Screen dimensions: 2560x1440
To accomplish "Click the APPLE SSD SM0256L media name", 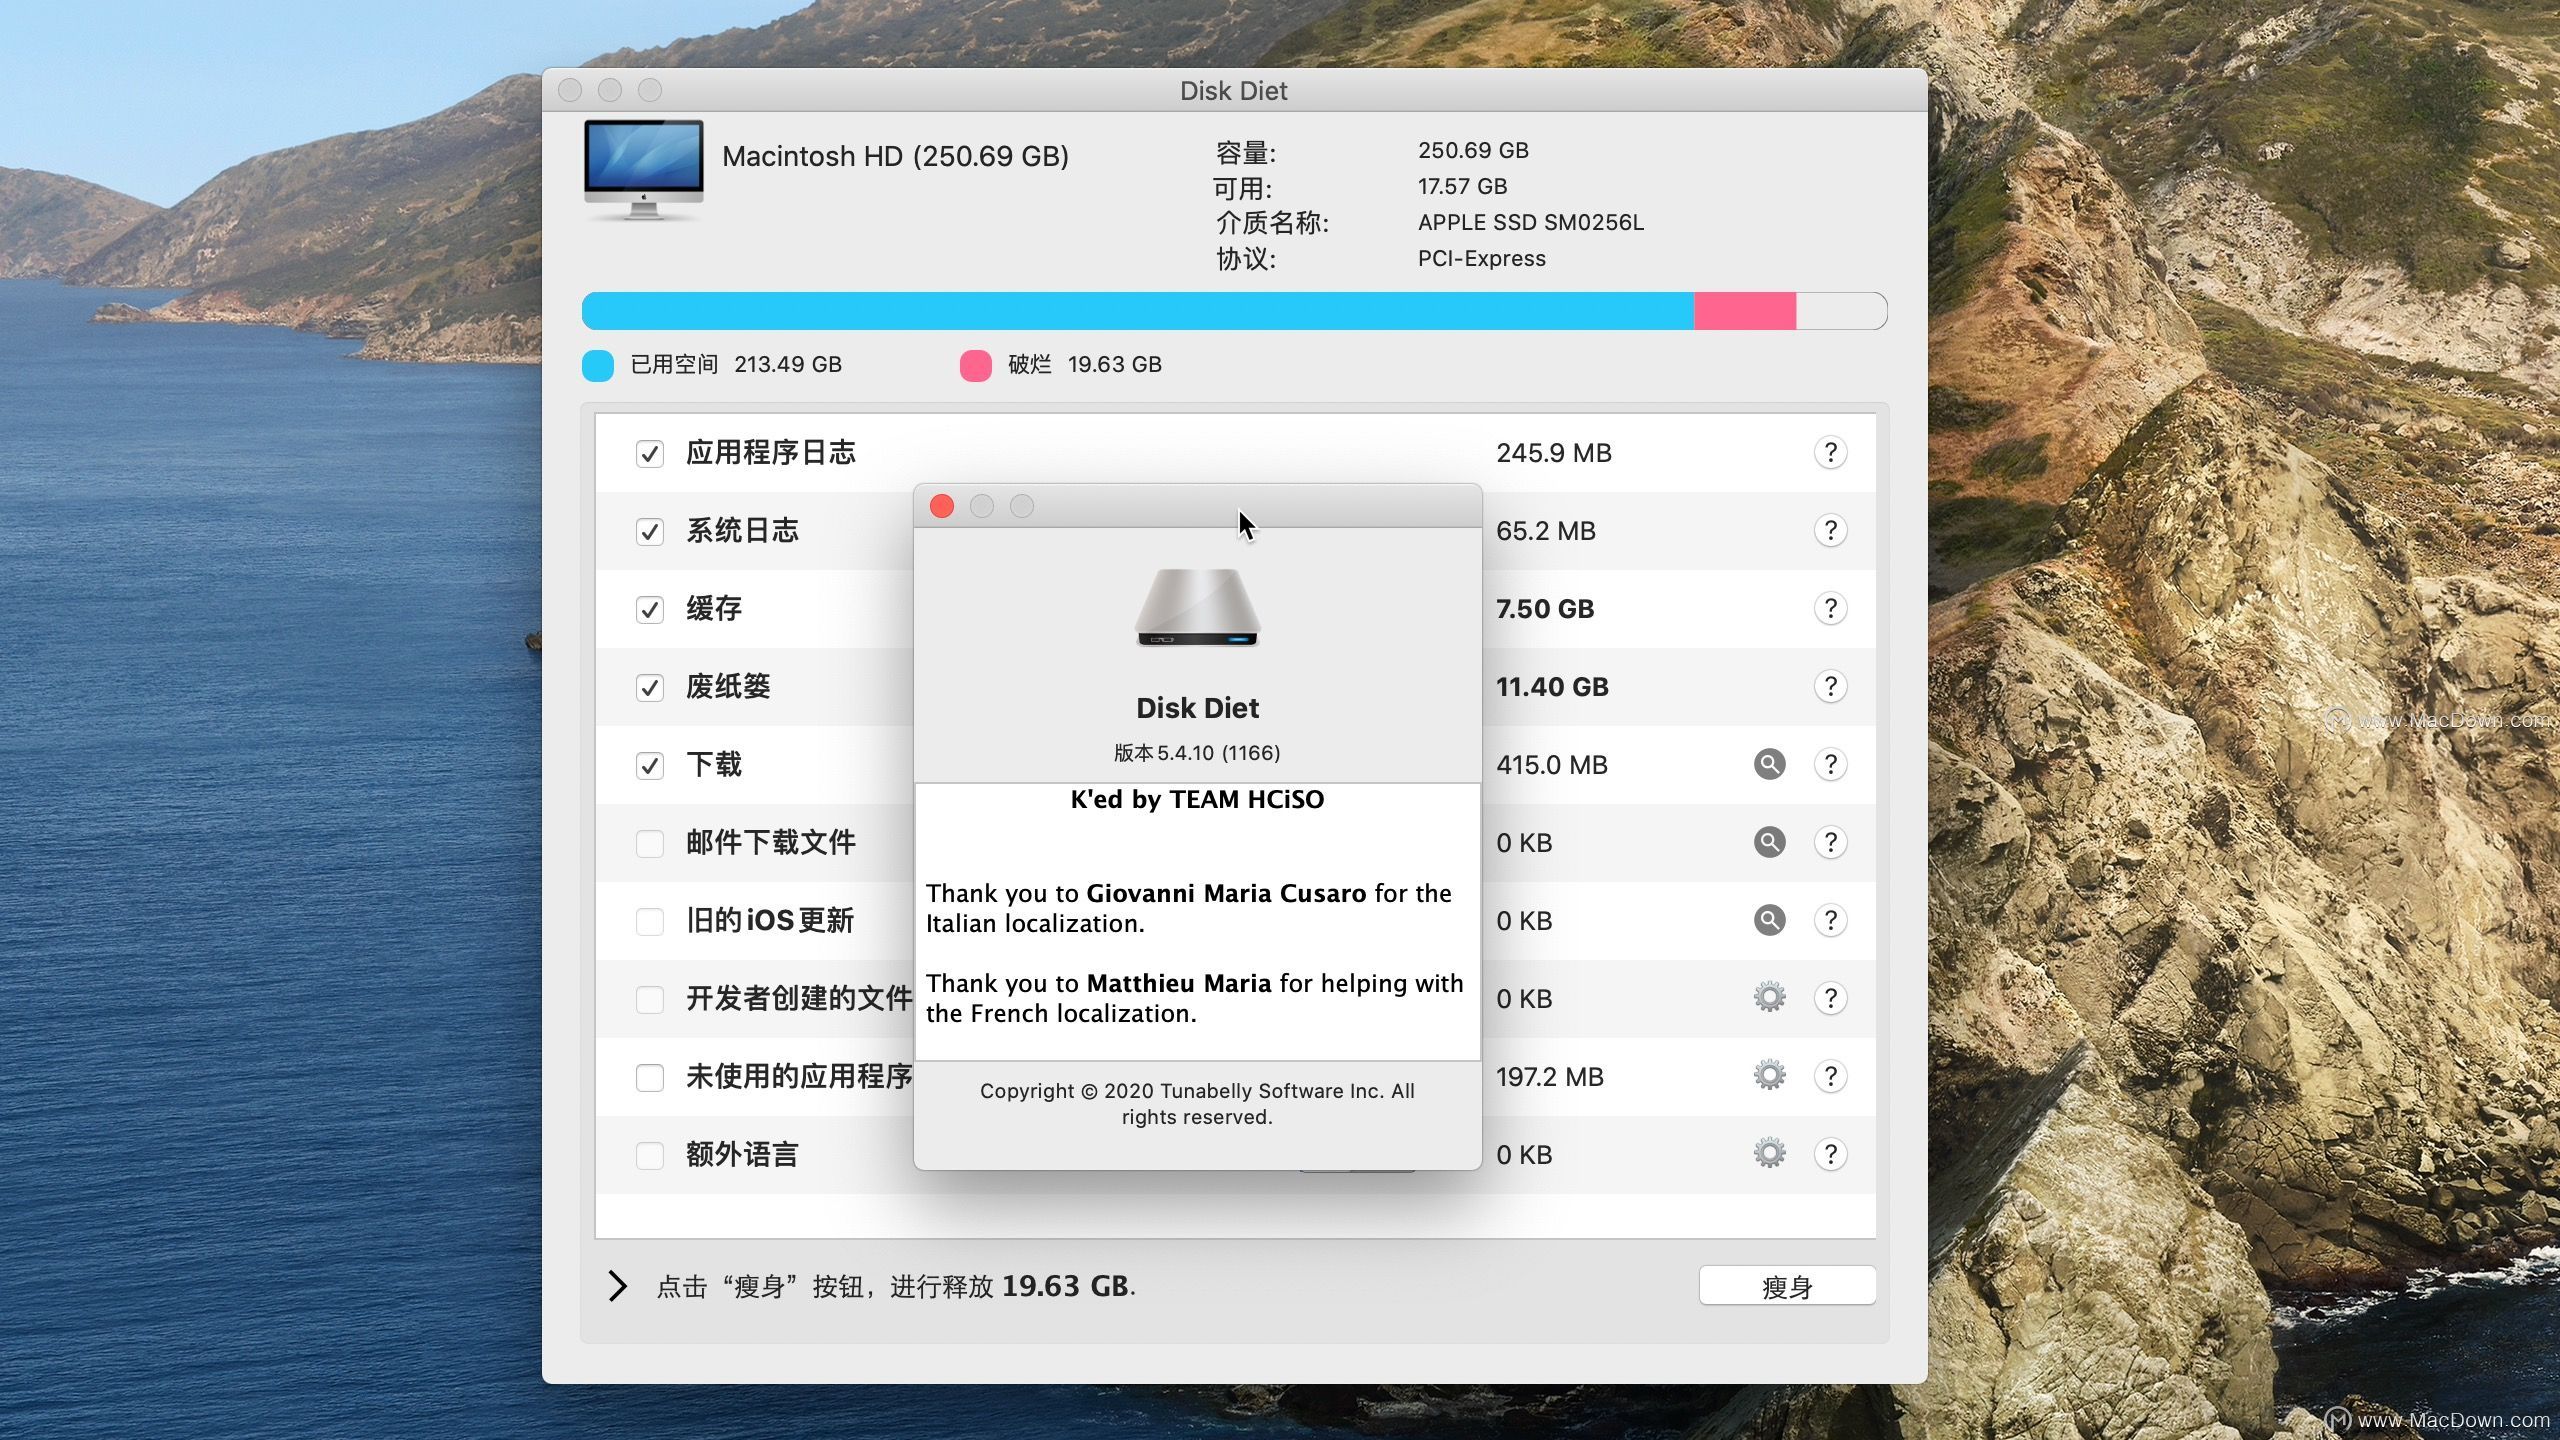I will tap(1531, 222).
